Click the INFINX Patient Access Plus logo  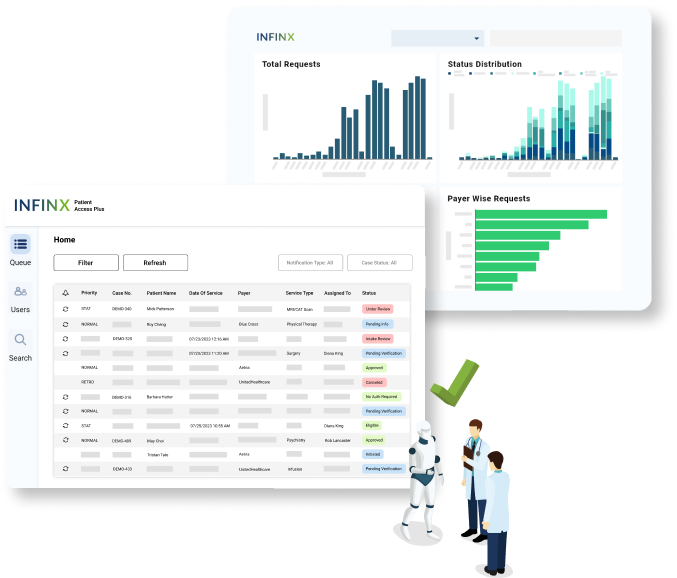coord(59,205)
